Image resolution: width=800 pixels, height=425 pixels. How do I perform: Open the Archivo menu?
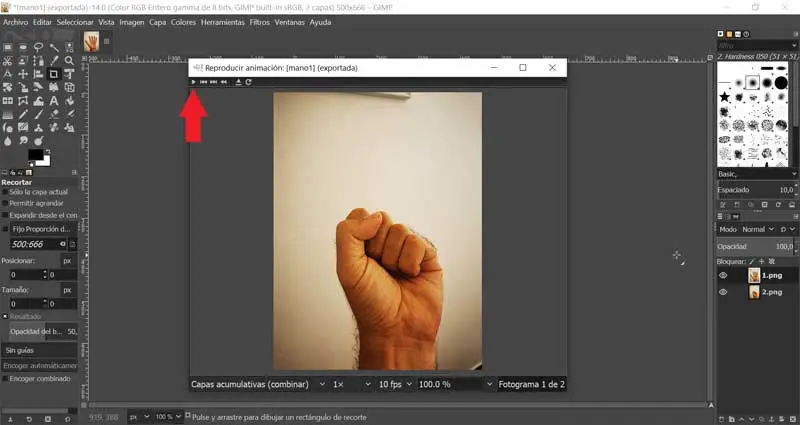click(15, 22)
